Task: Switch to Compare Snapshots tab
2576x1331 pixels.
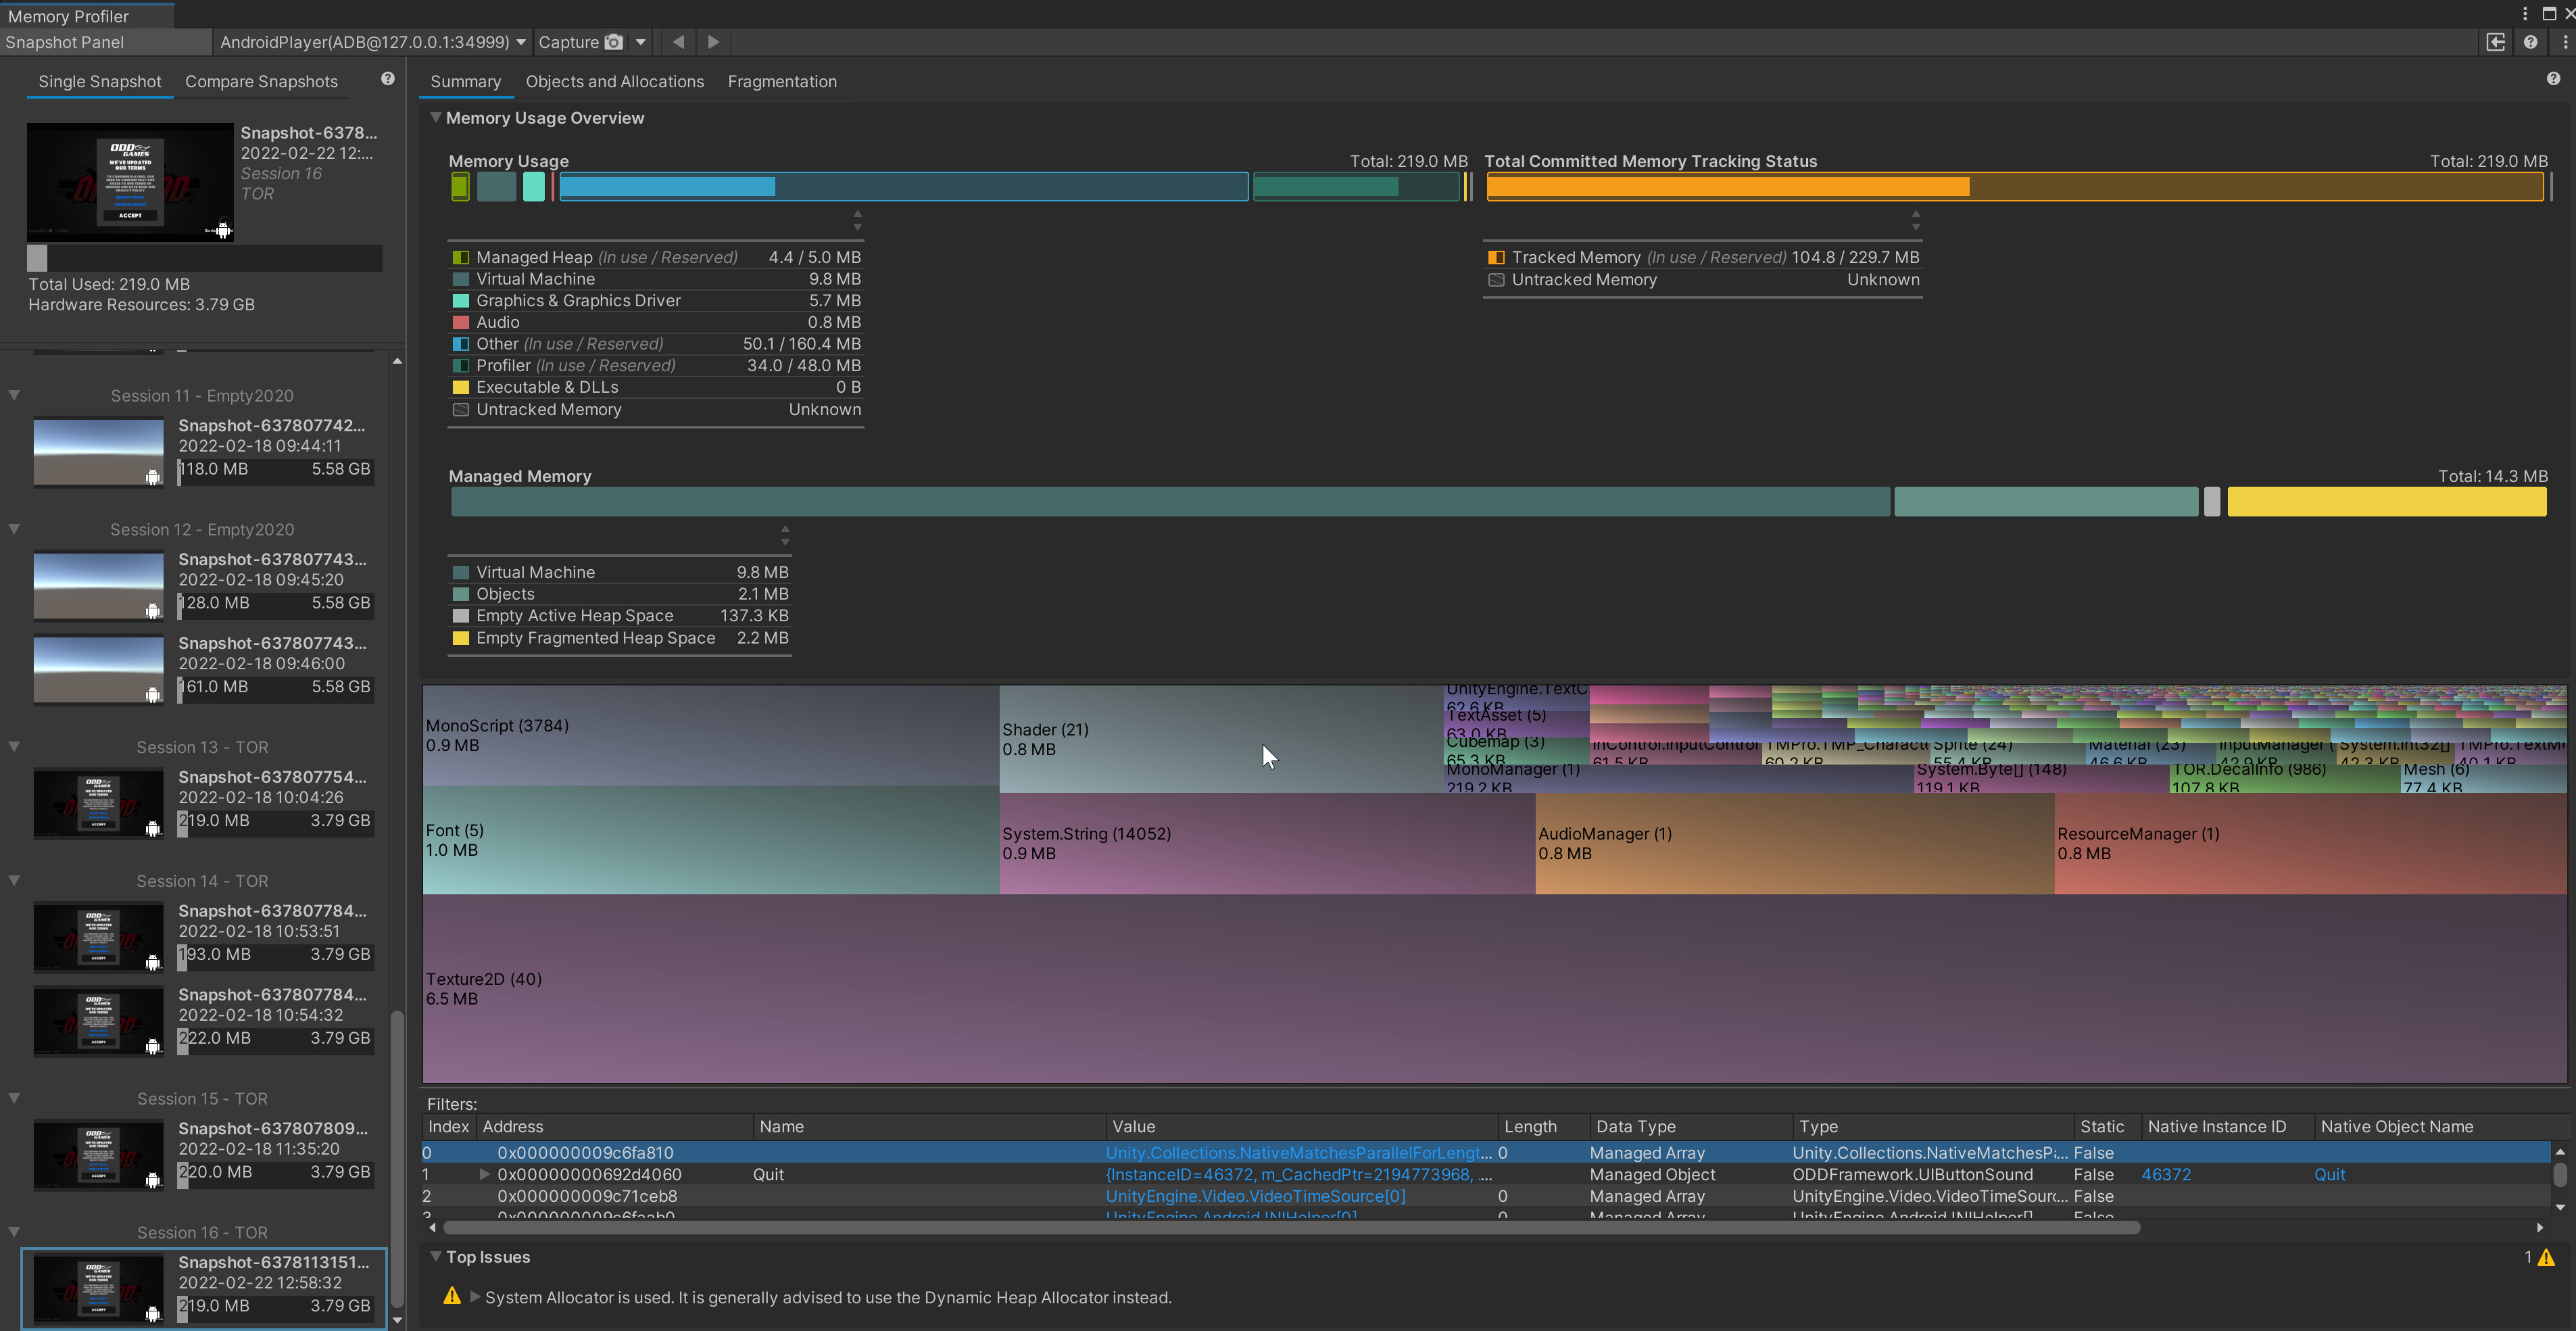Action: click(x=261, y=82)
